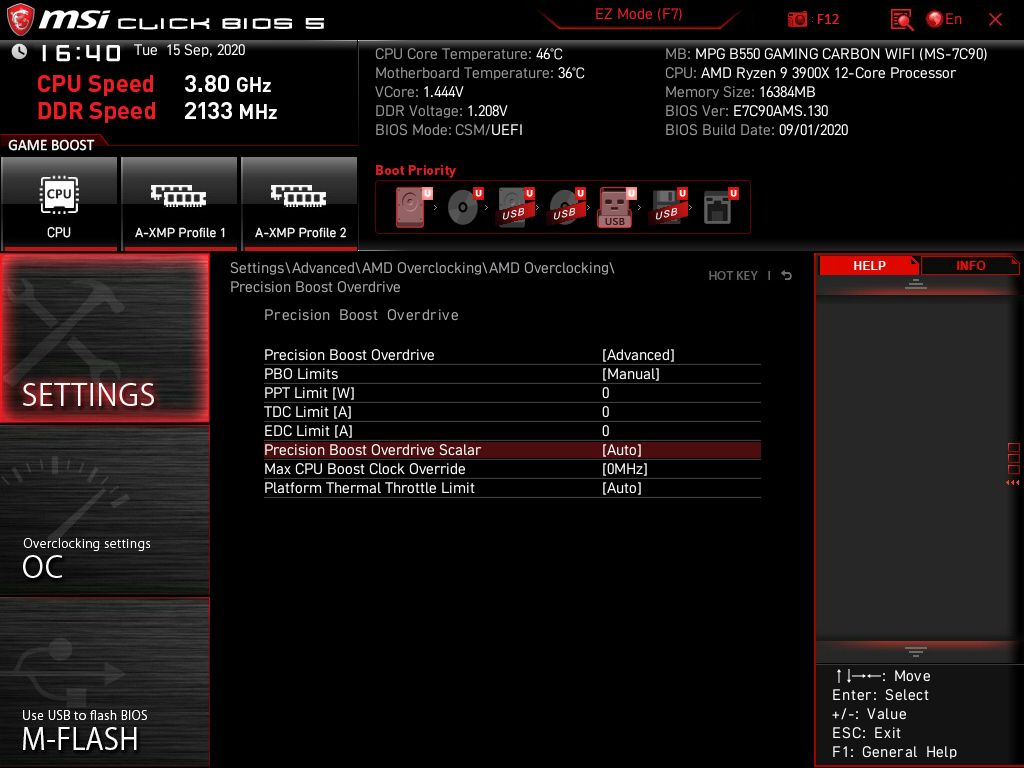
Task: Select network boot device icon
Action: tap(720, 207)
